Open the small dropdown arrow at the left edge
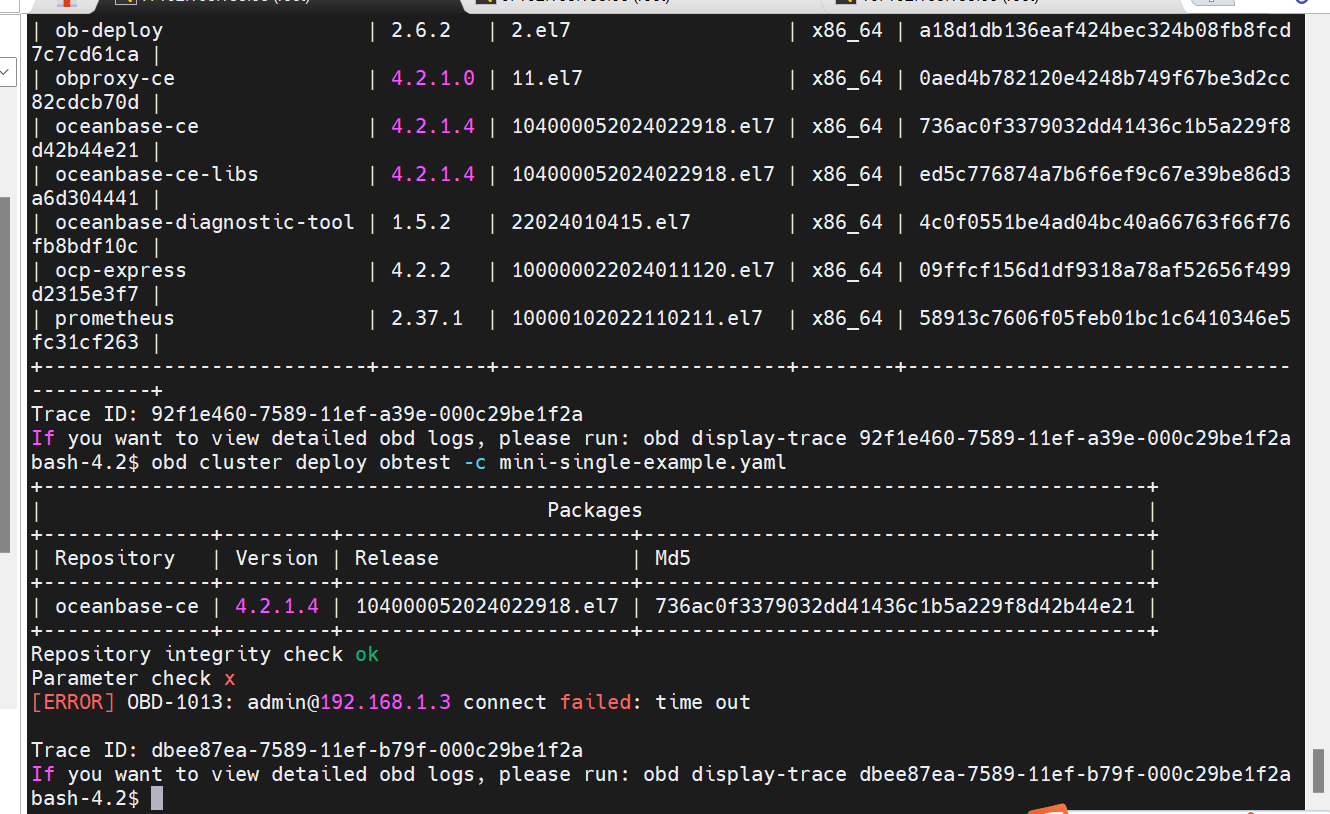The image size is (1330, 814). pos(6,71)
